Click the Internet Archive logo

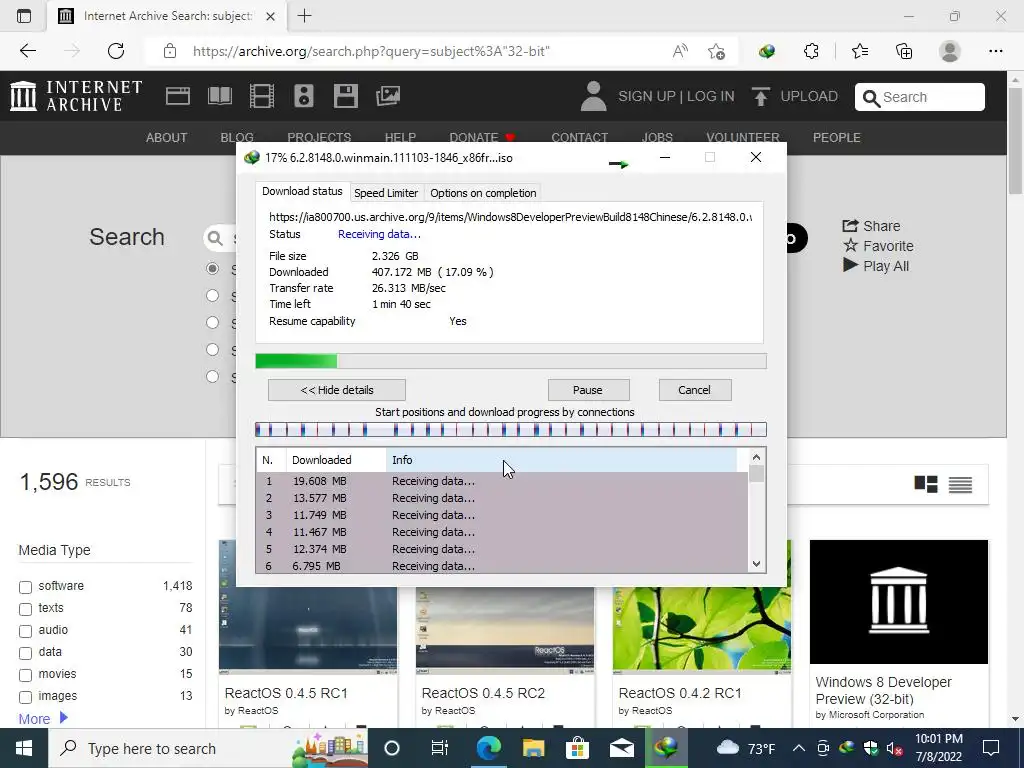click(x=76, y=96)
